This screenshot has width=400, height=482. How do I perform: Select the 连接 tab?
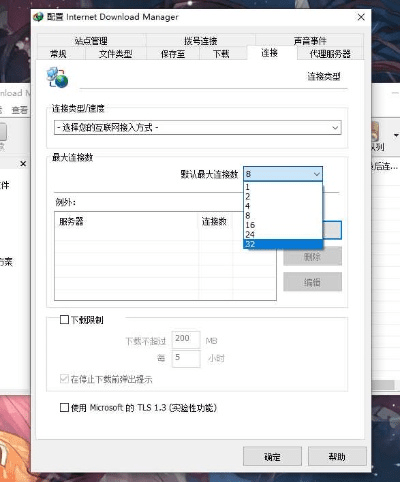[269, 53]
